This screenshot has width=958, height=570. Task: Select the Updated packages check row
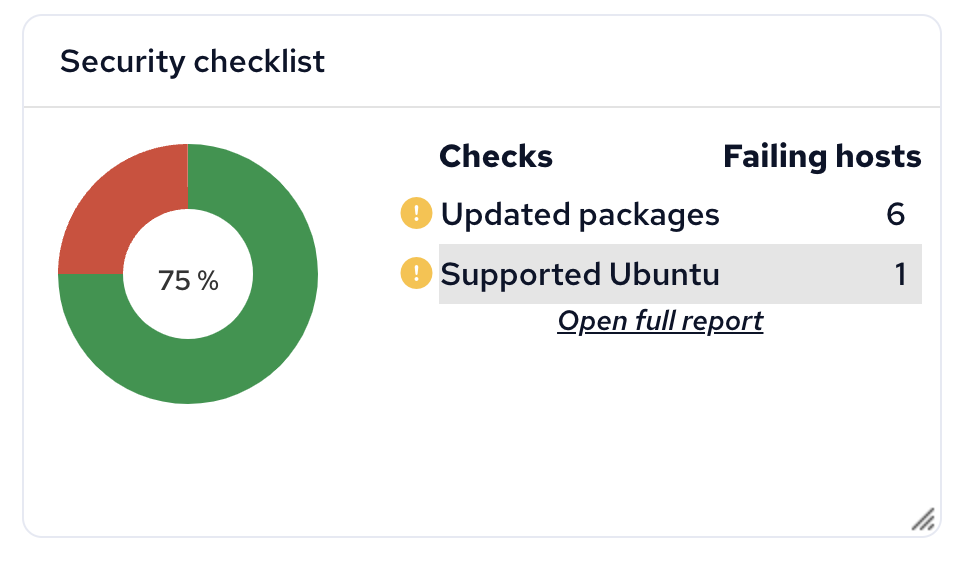(x=680, y=214)
